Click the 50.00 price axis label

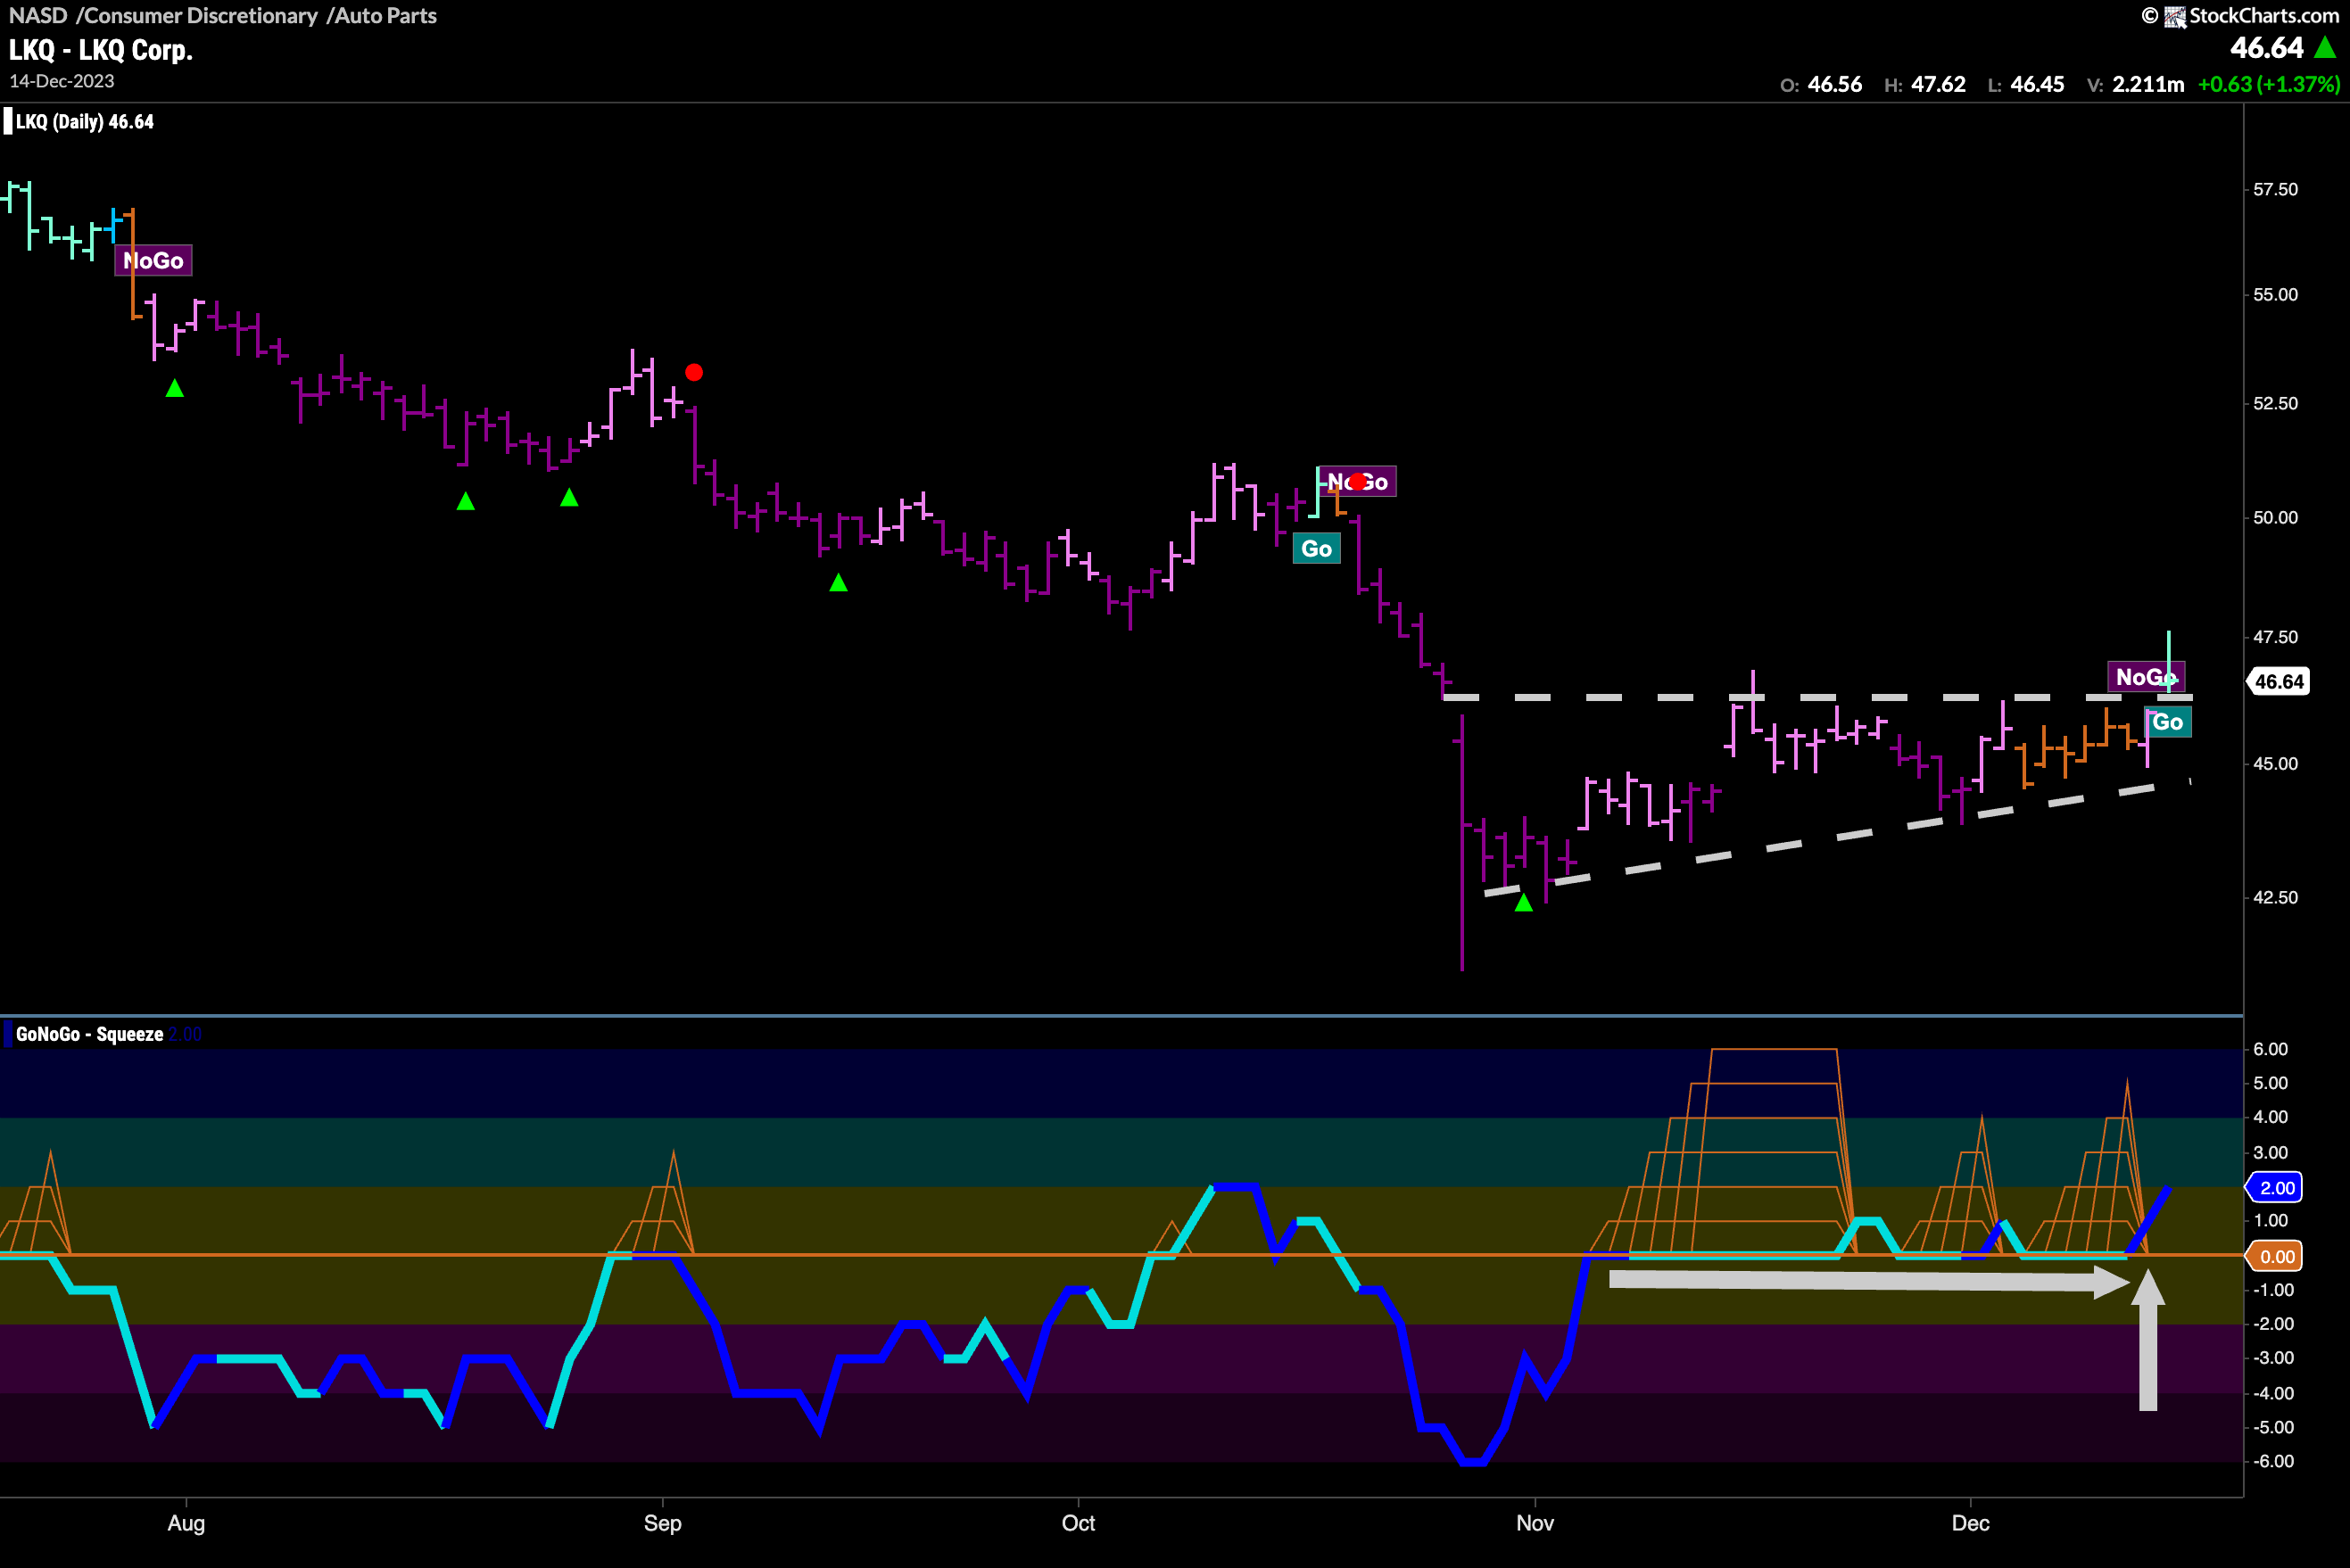(x=2275, y=518)
